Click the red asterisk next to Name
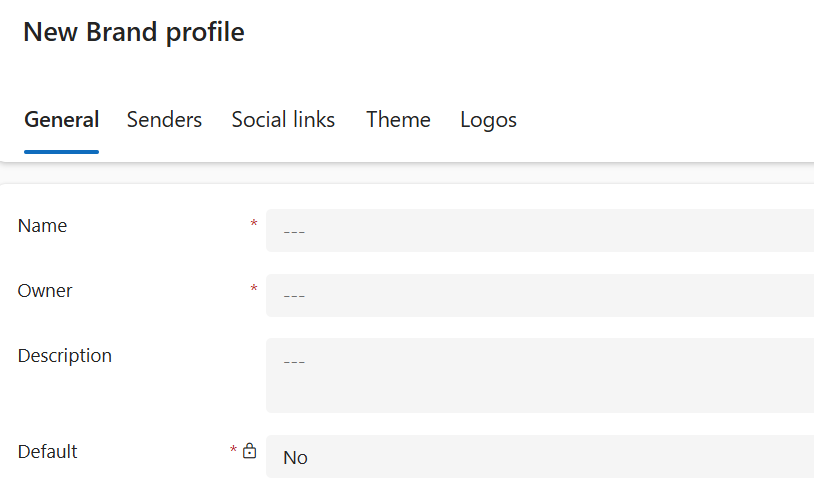This screenshot has width=814, height=499. coord(254,223)
